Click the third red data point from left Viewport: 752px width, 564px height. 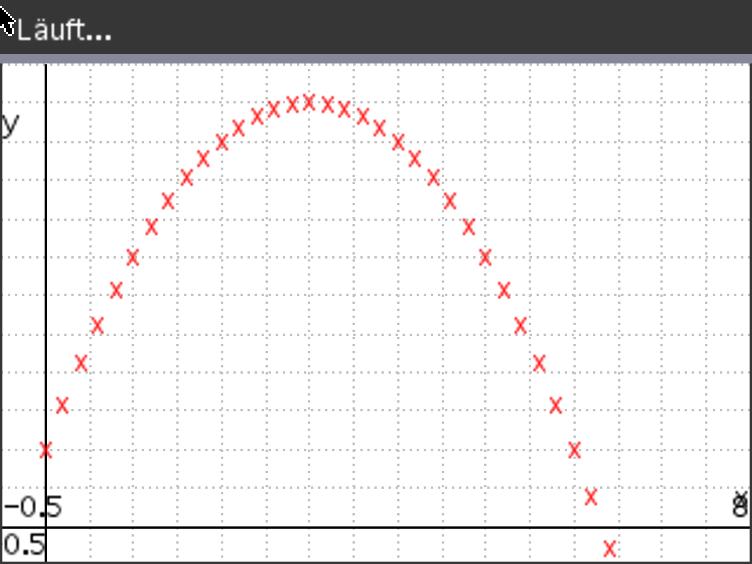81,363
